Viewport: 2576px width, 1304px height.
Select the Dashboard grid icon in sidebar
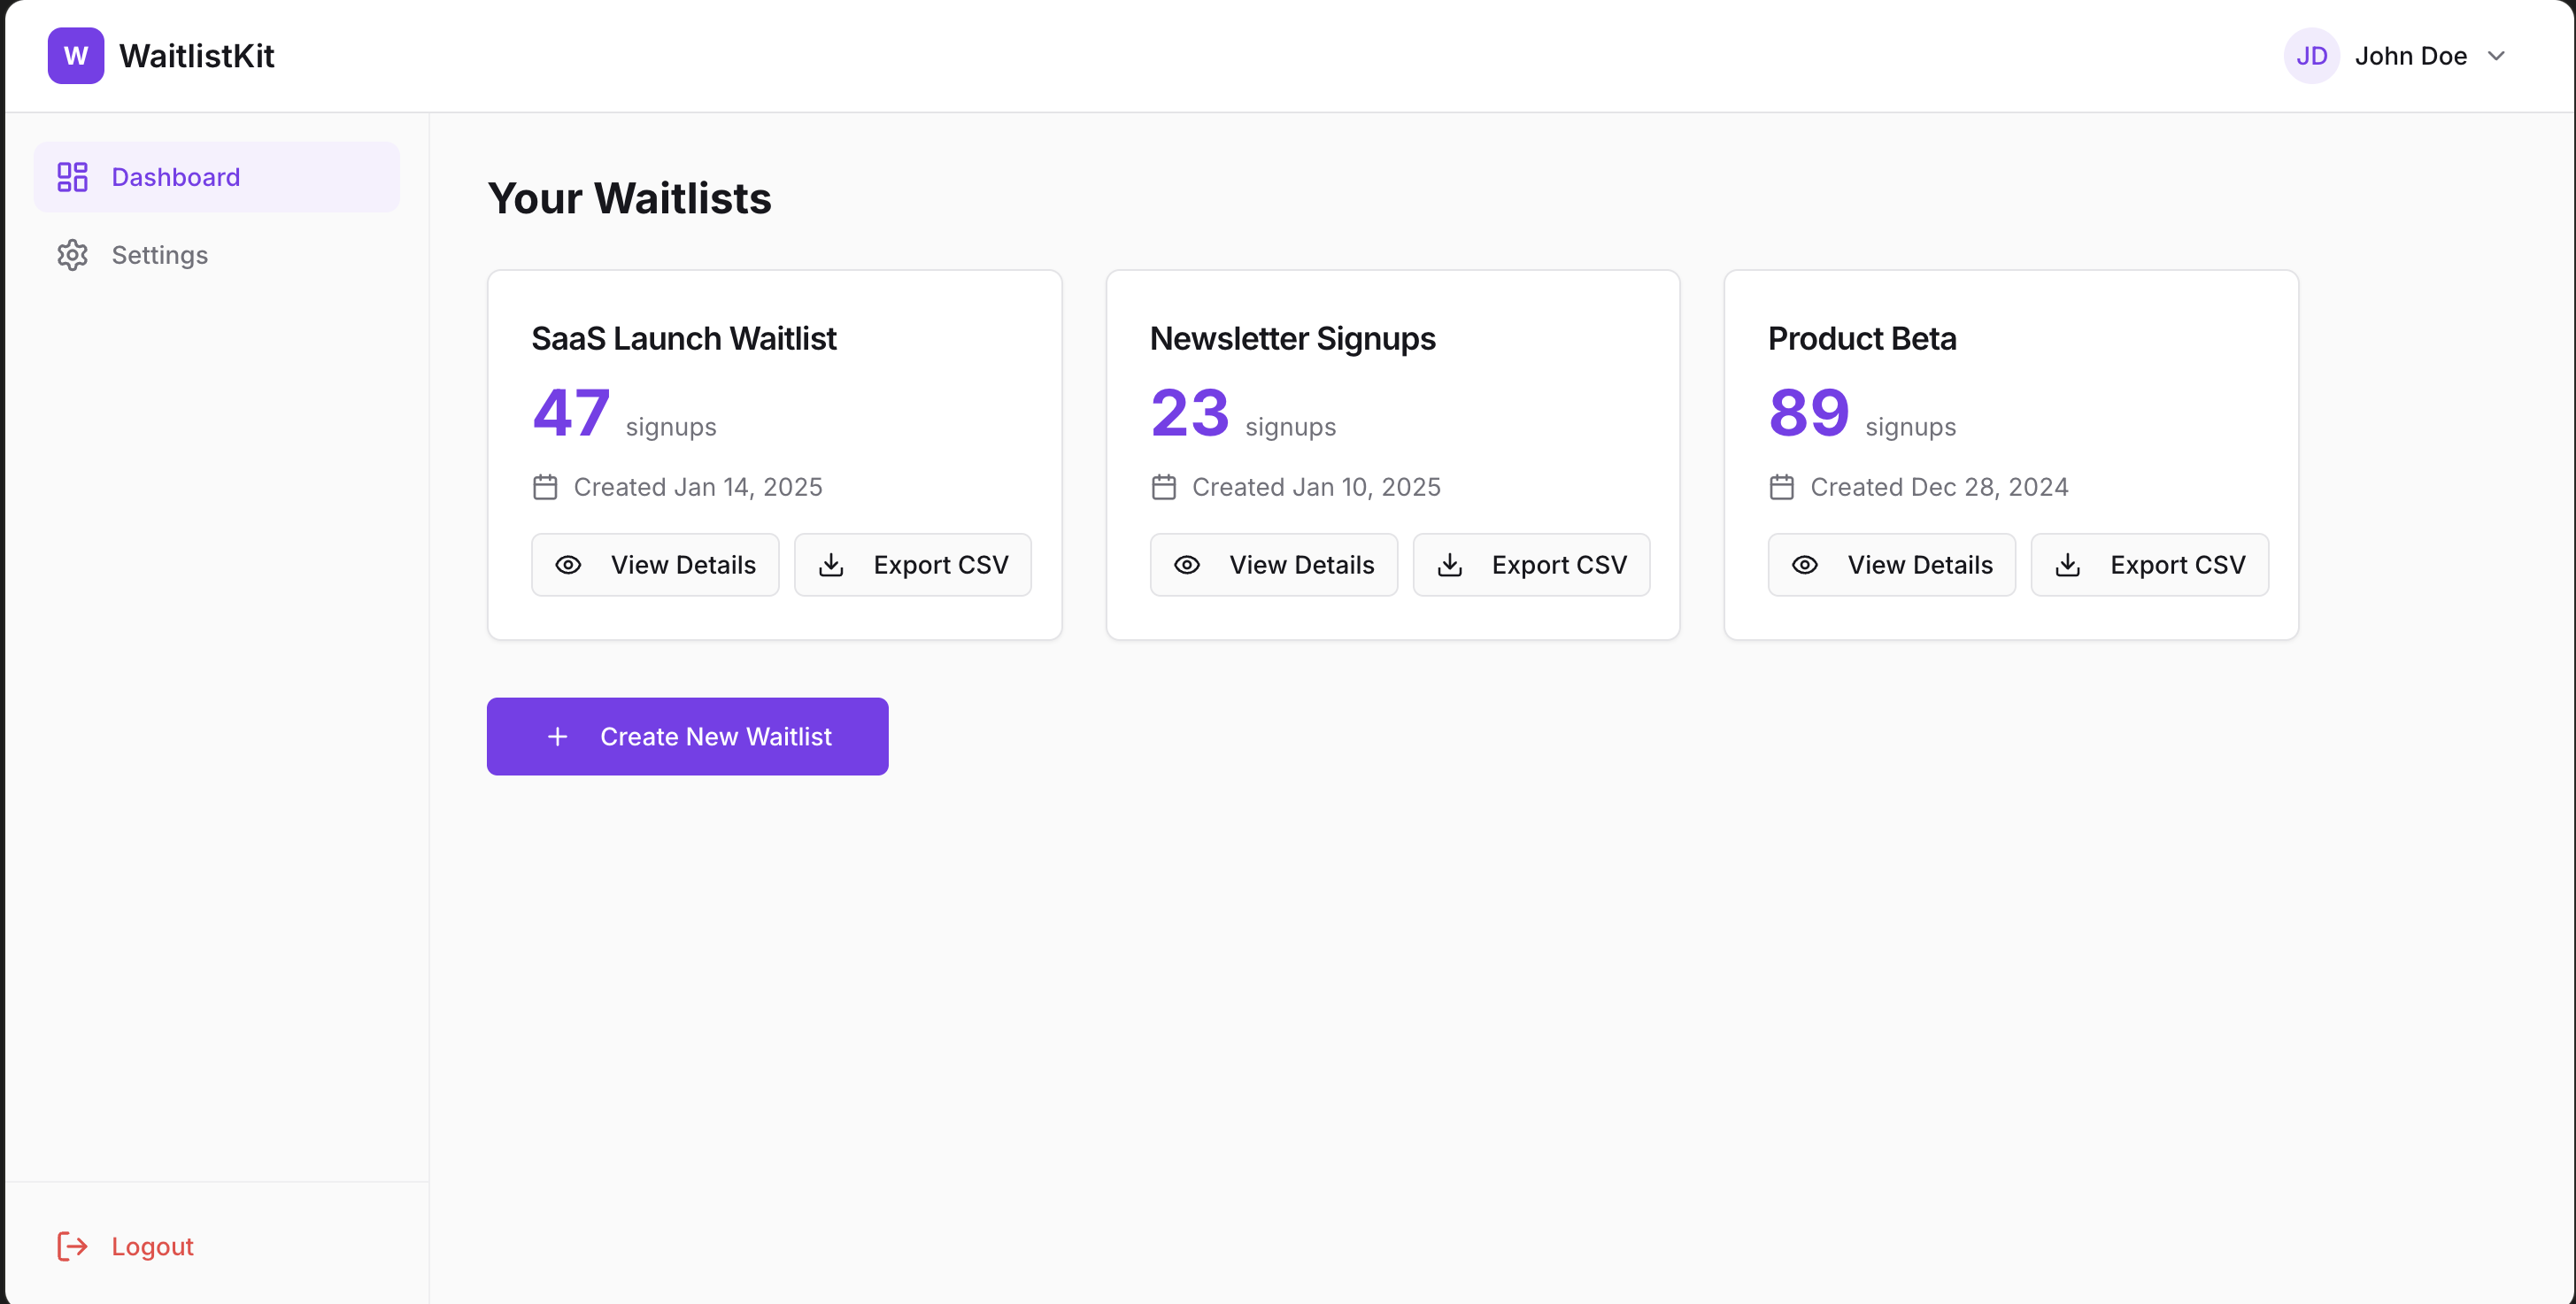pyautogui.click(x=71, y=177)
